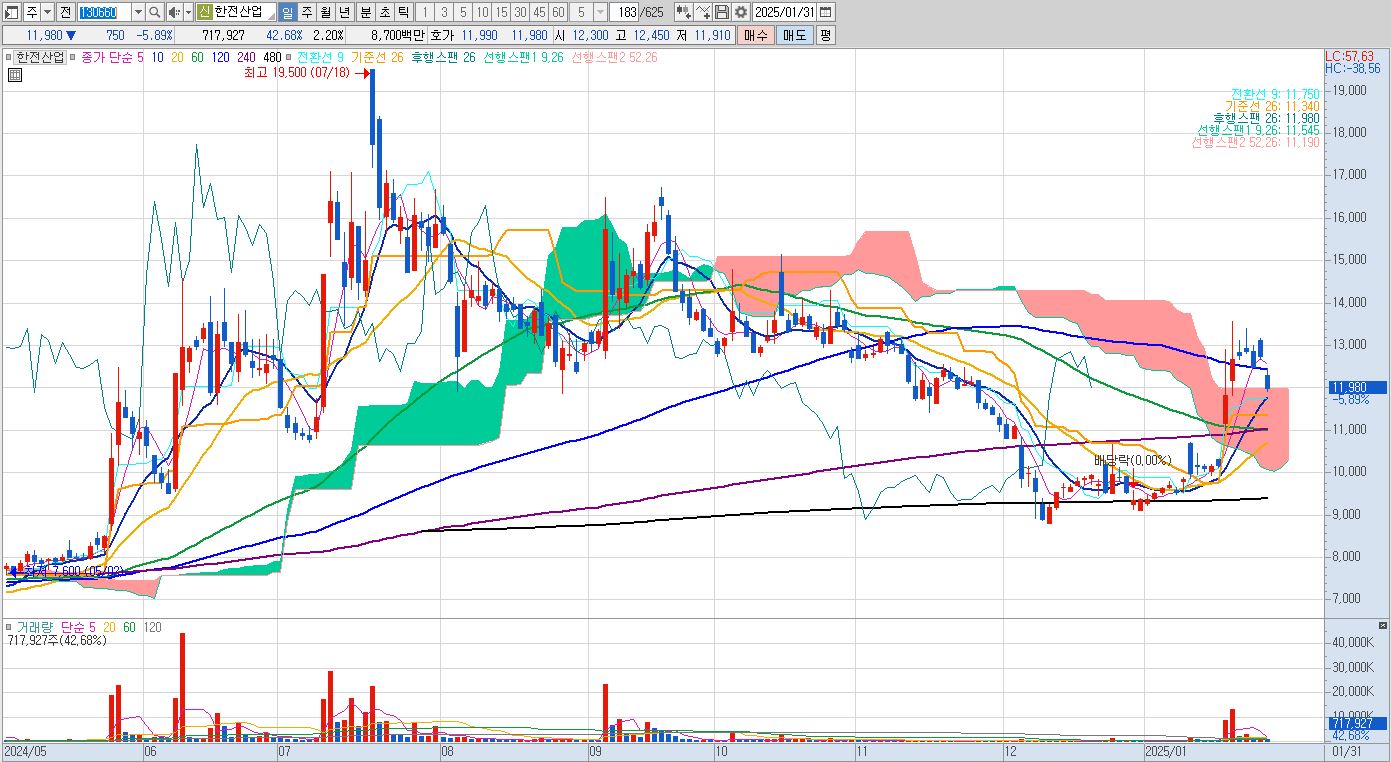The width and height of the screenshot is (1391, 762).
Task: Click the 매도 sell button
Action: [794, 35]
